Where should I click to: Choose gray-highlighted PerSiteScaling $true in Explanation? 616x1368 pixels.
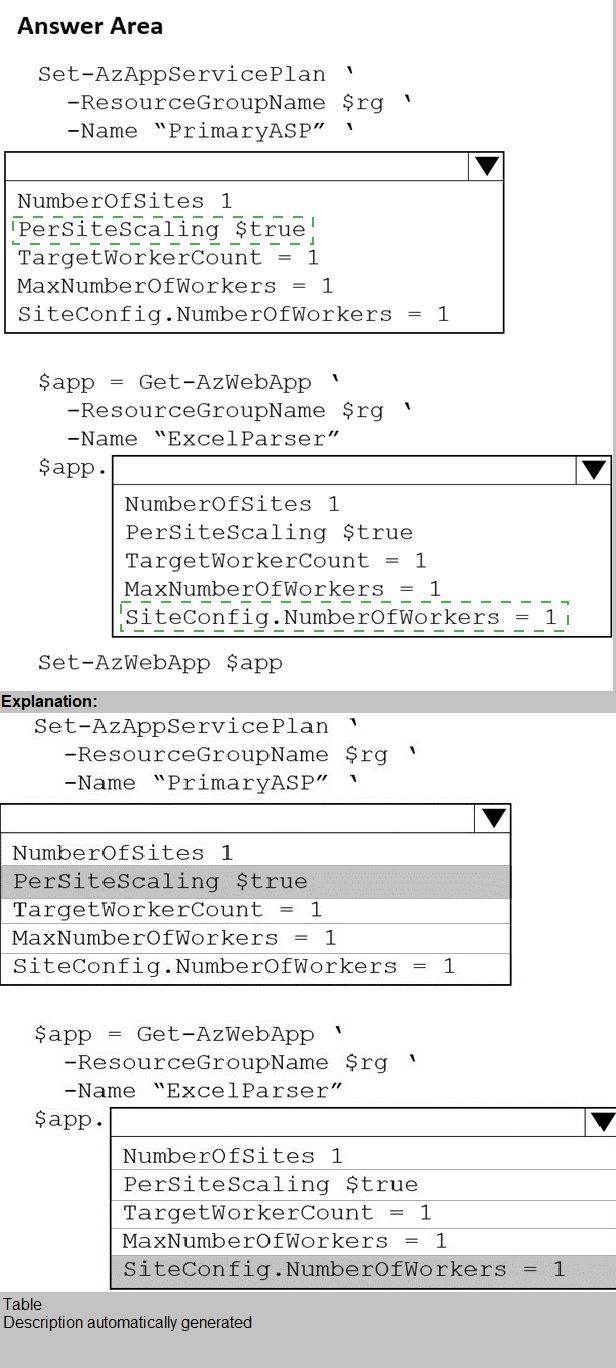click(160, 882)
